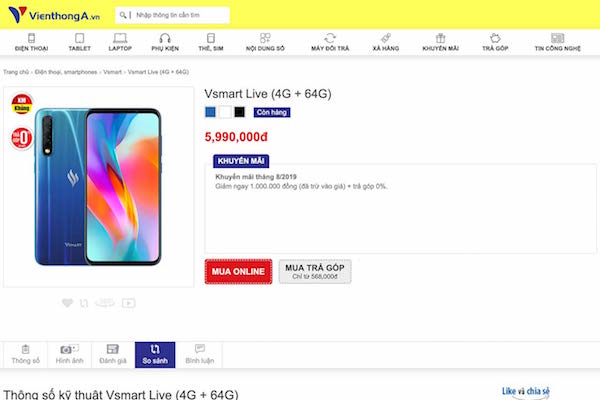Switch to the Thông số tab
This screenshot has width=600, height=400.
(x=25, y=354)
